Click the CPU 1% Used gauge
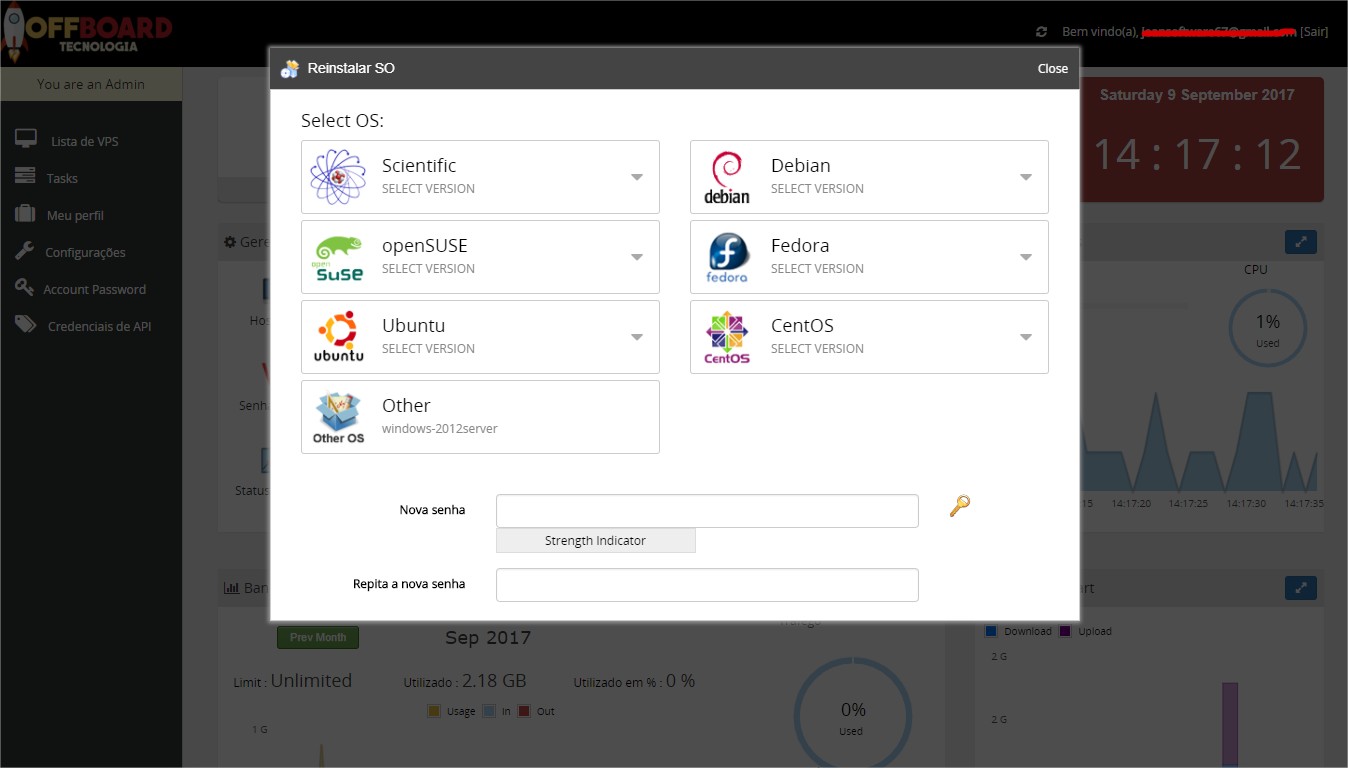 pyautogui.click(x=1267, y=328)
